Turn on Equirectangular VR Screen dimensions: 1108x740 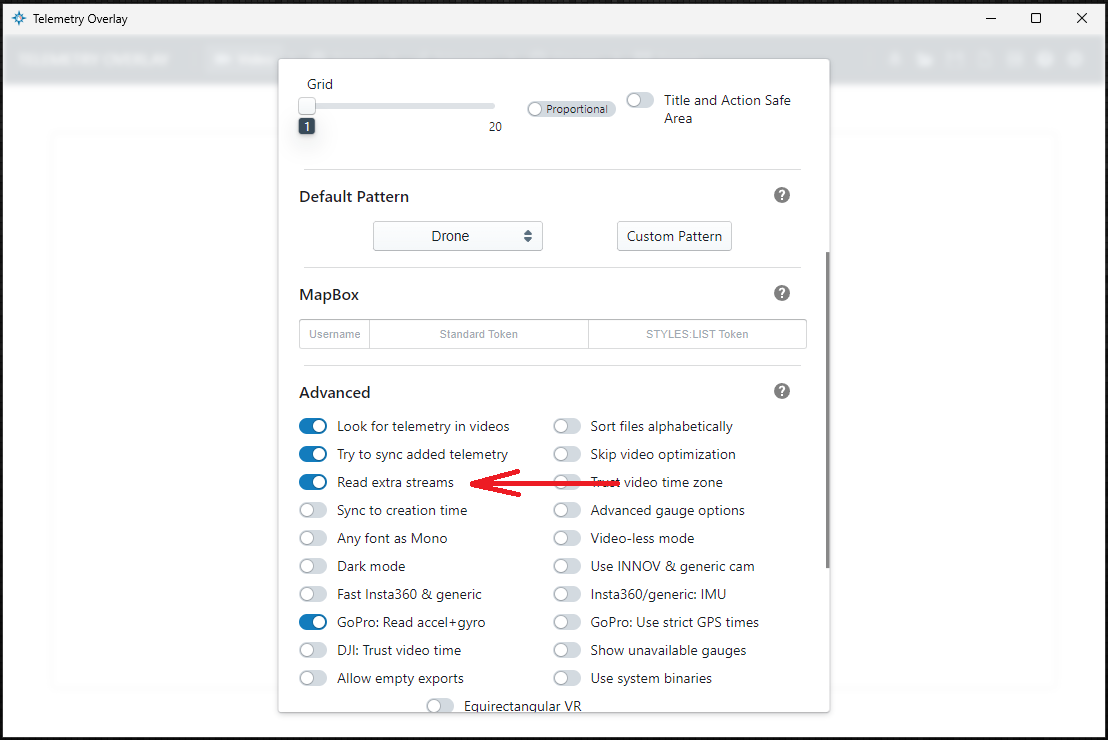440,705
